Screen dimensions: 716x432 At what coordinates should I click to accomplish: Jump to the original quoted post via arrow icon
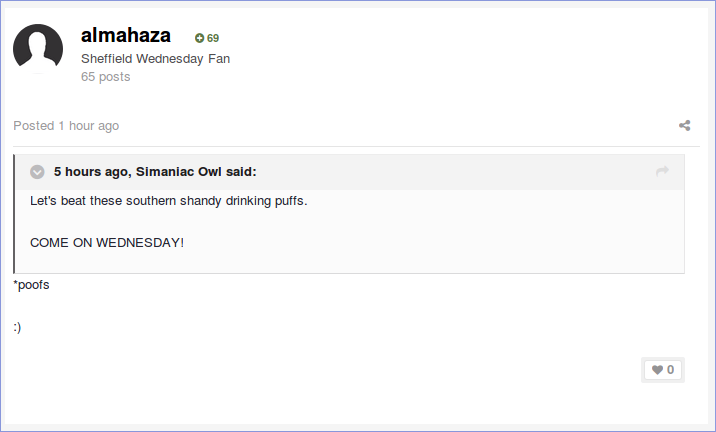coord(662,171)
